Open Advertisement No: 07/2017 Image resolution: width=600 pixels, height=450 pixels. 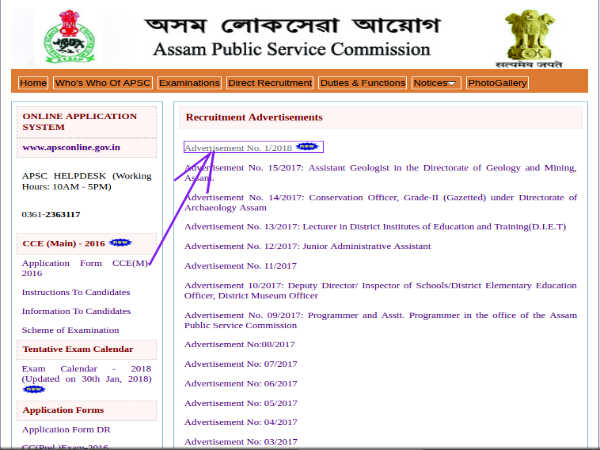click(x=241, y=364)
